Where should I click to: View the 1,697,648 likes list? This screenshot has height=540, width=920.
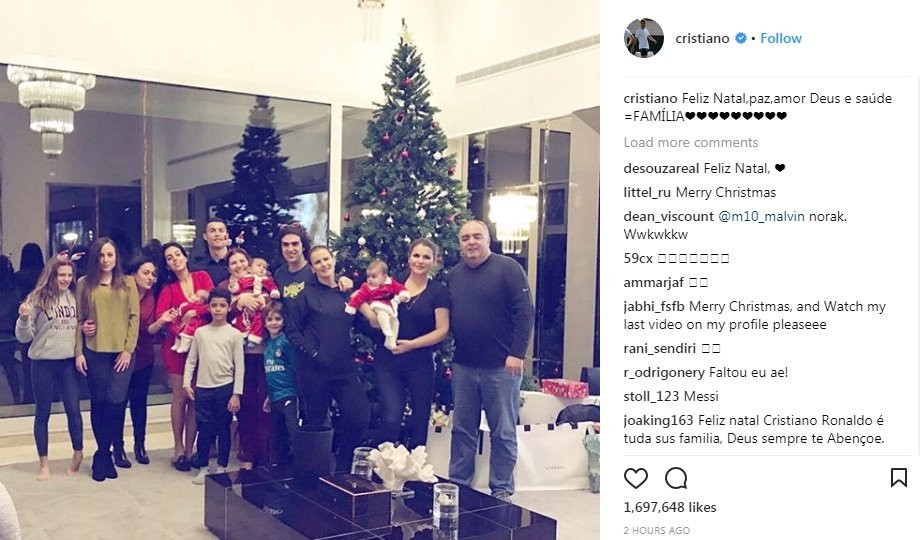(x=670, y=507)
